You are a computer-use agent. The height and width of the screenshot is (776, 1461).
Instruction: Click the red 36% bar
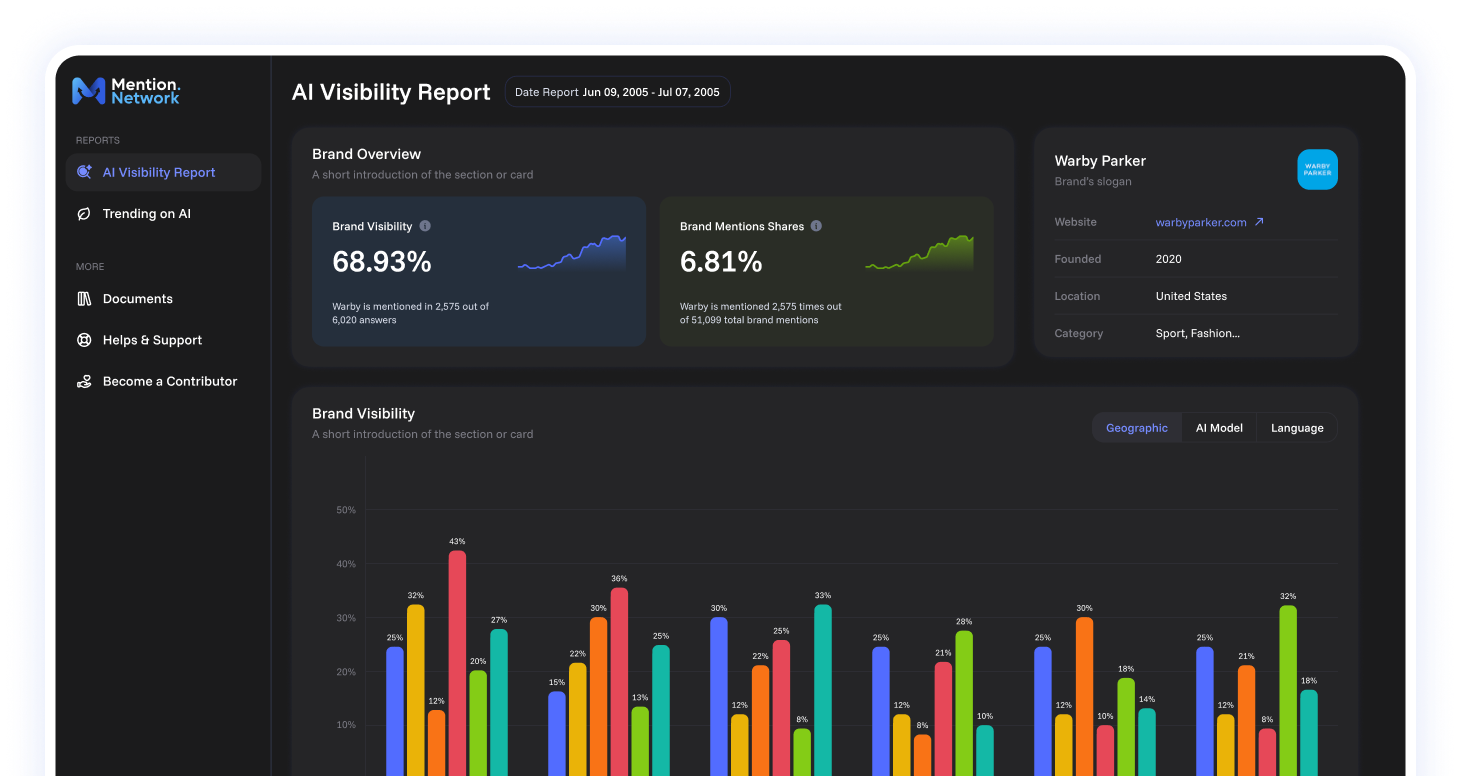click(x=619, y=682)
